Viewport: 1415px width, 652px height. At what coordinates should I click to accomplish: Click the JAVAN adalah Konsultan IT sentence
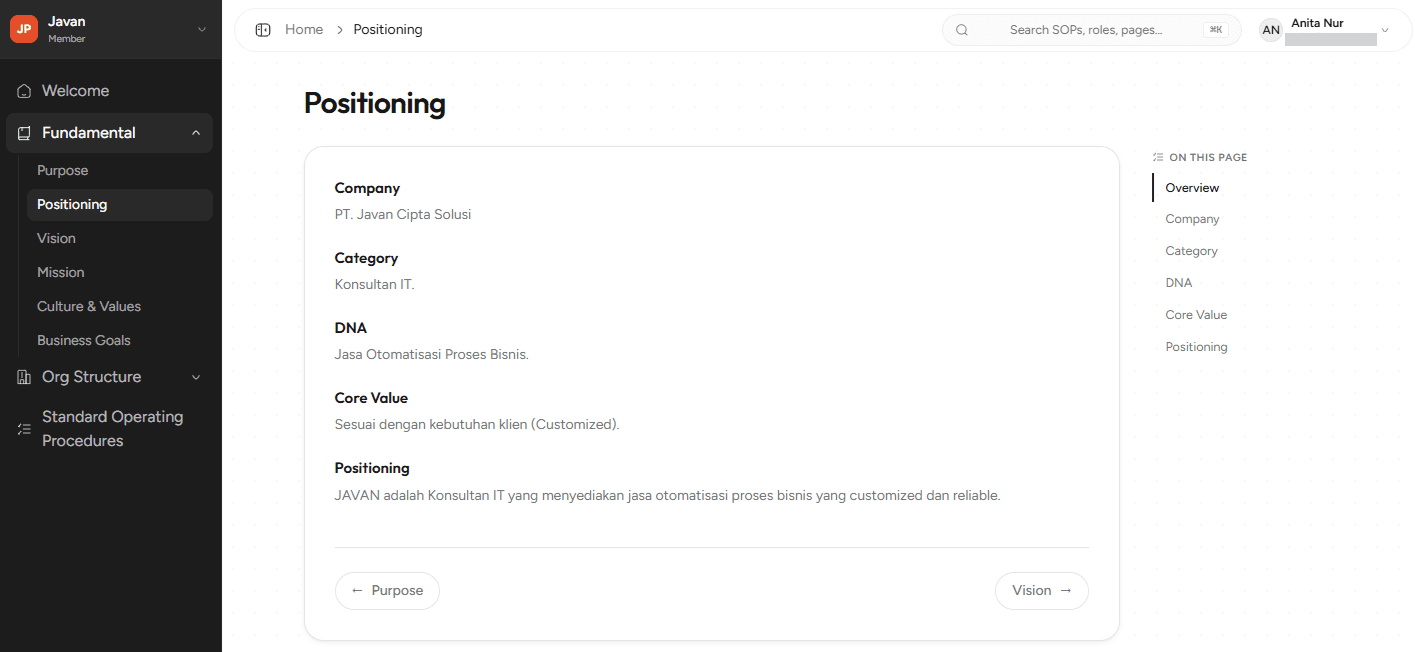point(667,495)
